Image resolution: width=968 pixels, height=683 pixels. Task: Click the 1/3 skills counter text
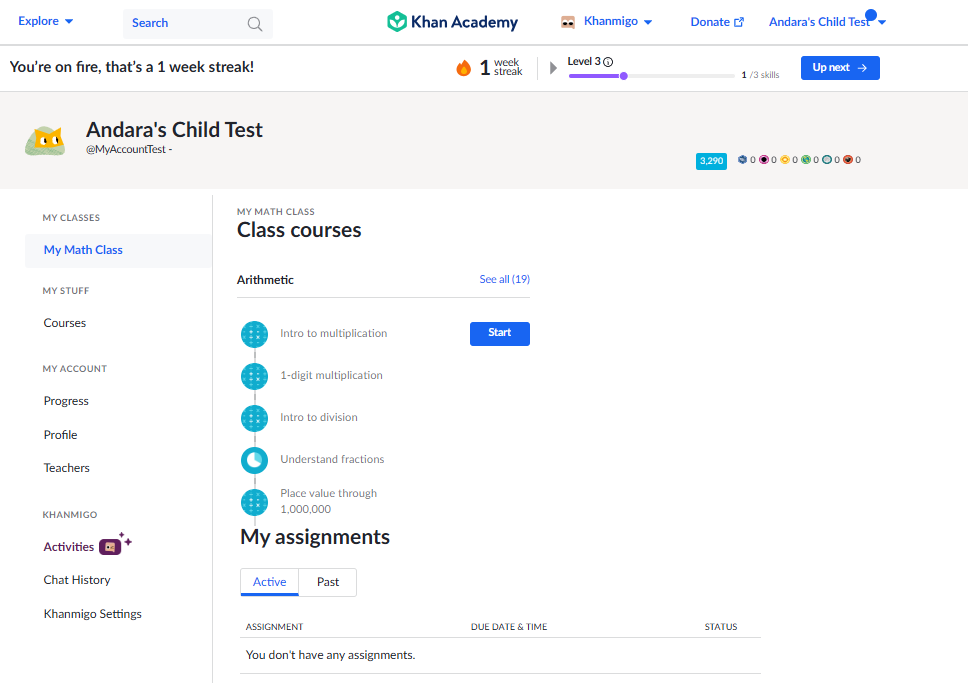(760, 75)
